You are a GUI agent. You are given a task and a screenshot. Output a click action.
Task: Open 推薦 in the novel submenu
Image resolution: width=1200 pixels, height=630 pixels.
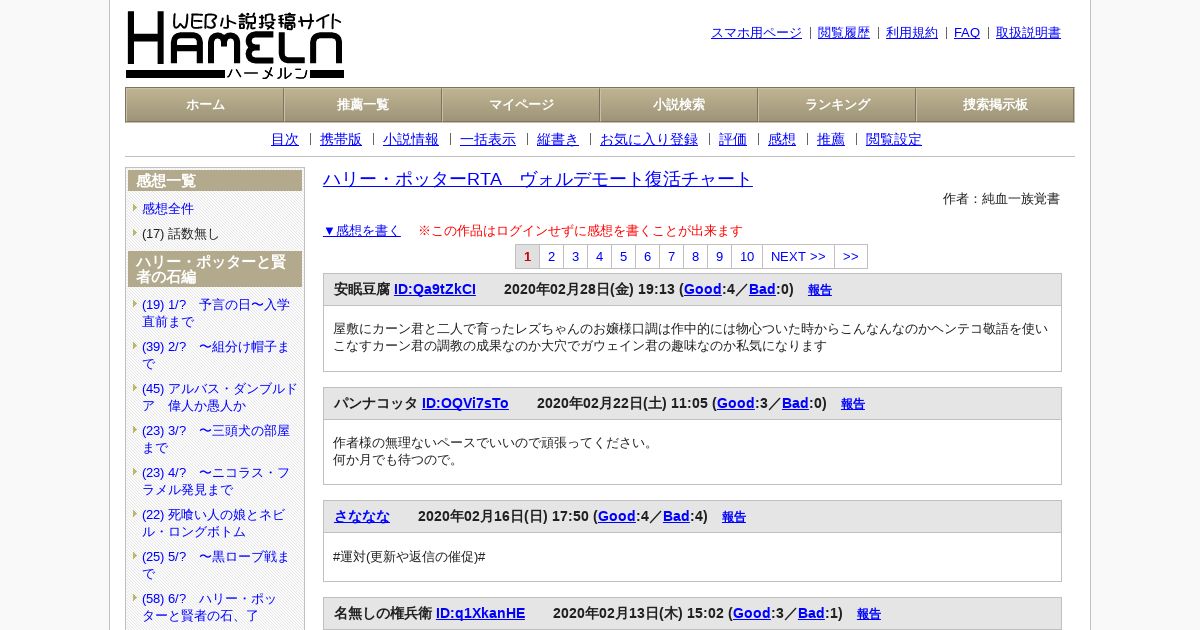click(x=831, y=139)
